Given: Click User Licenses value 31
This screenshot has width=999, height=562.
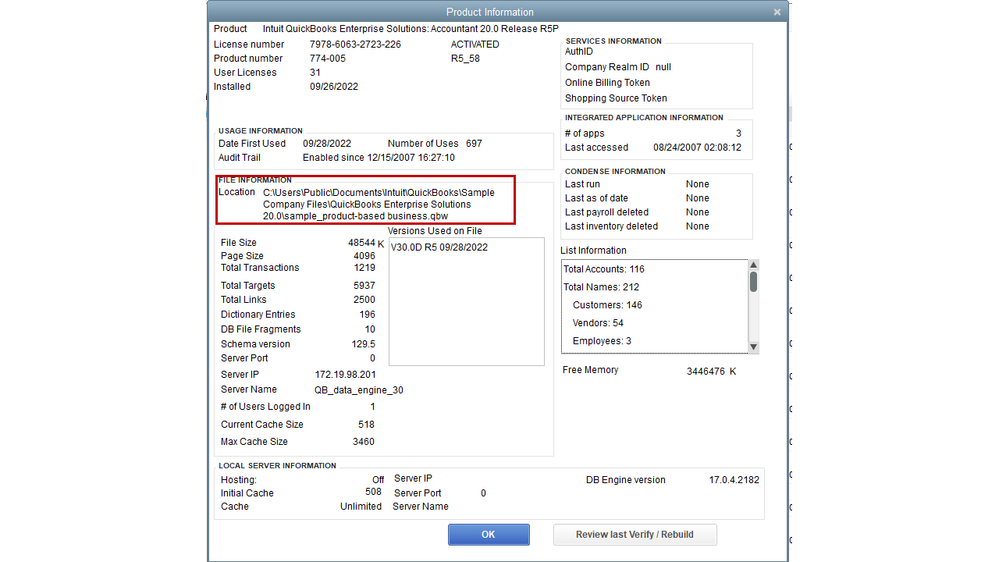Looking at the screenshot, I should pyautogui.click(x=315, y=73).
